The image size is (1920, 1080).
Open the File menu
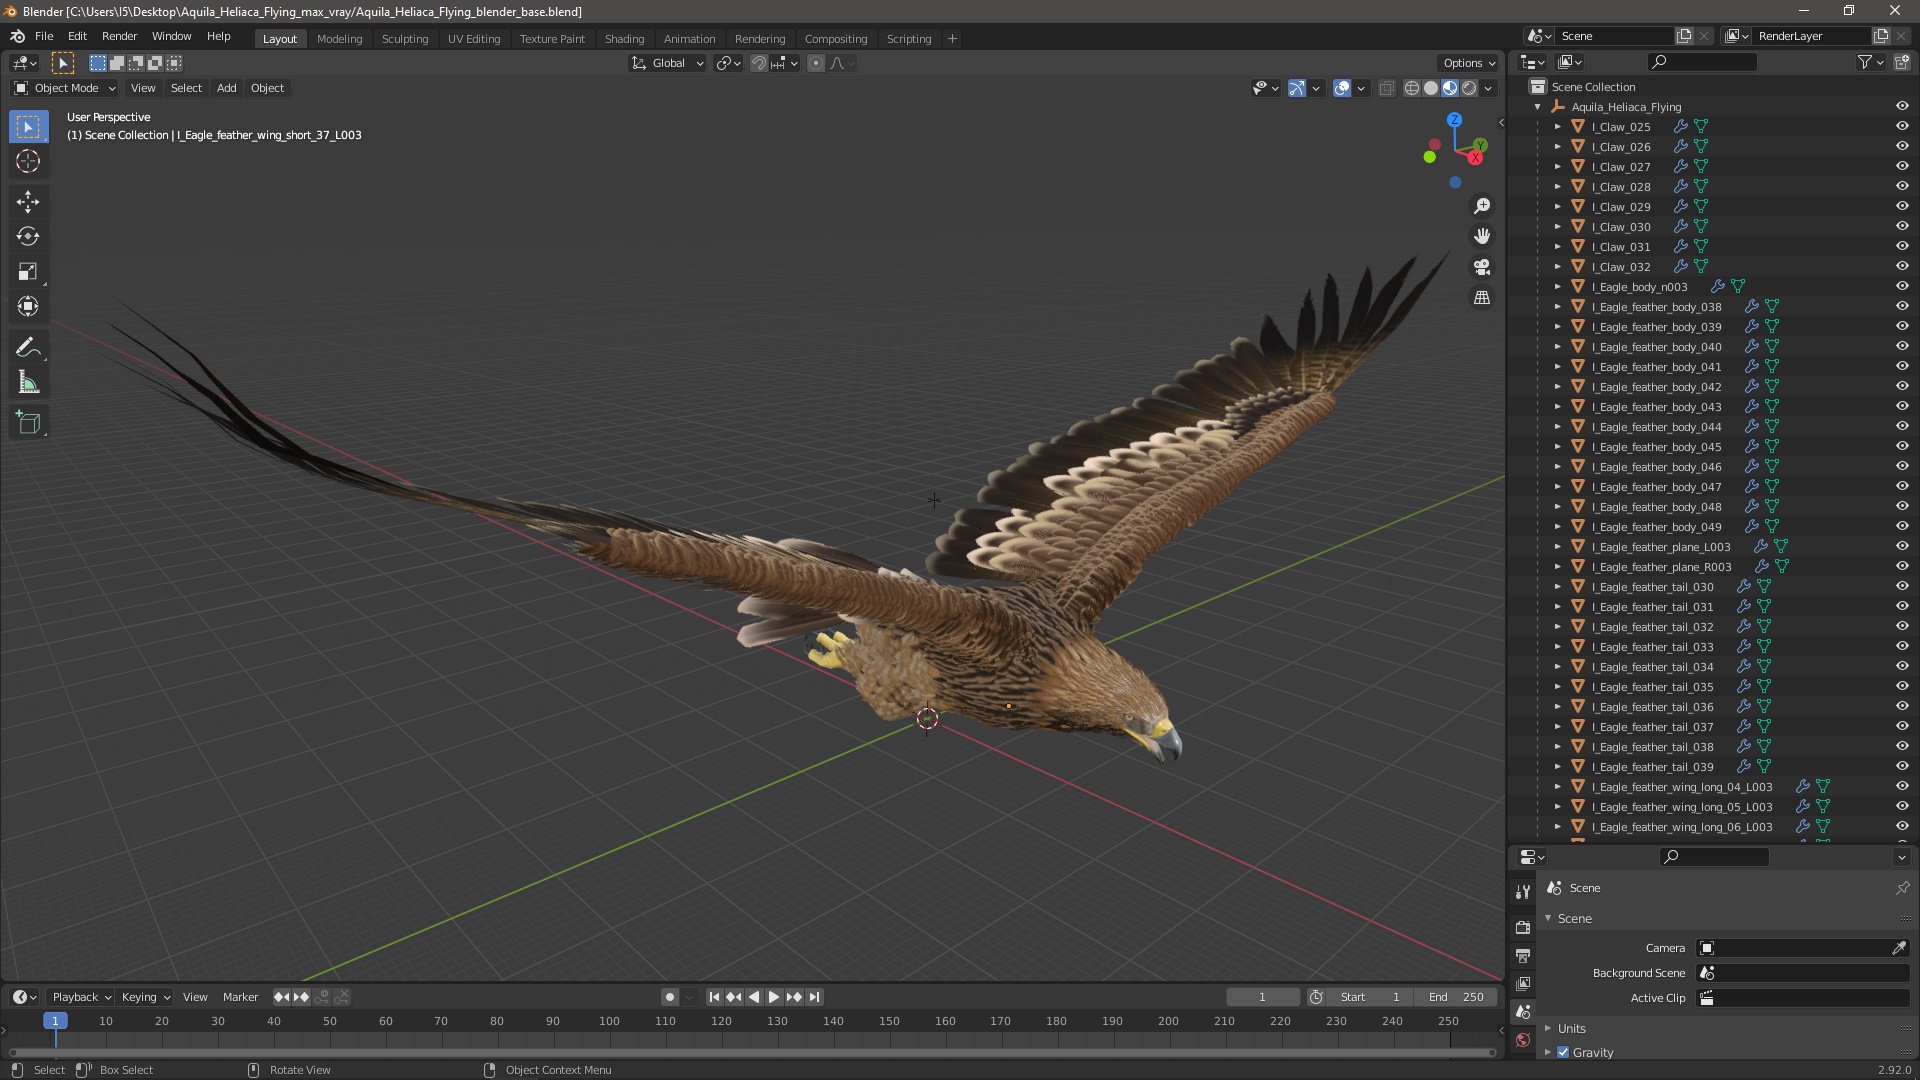pyautogui.click(x=44, y=36)
